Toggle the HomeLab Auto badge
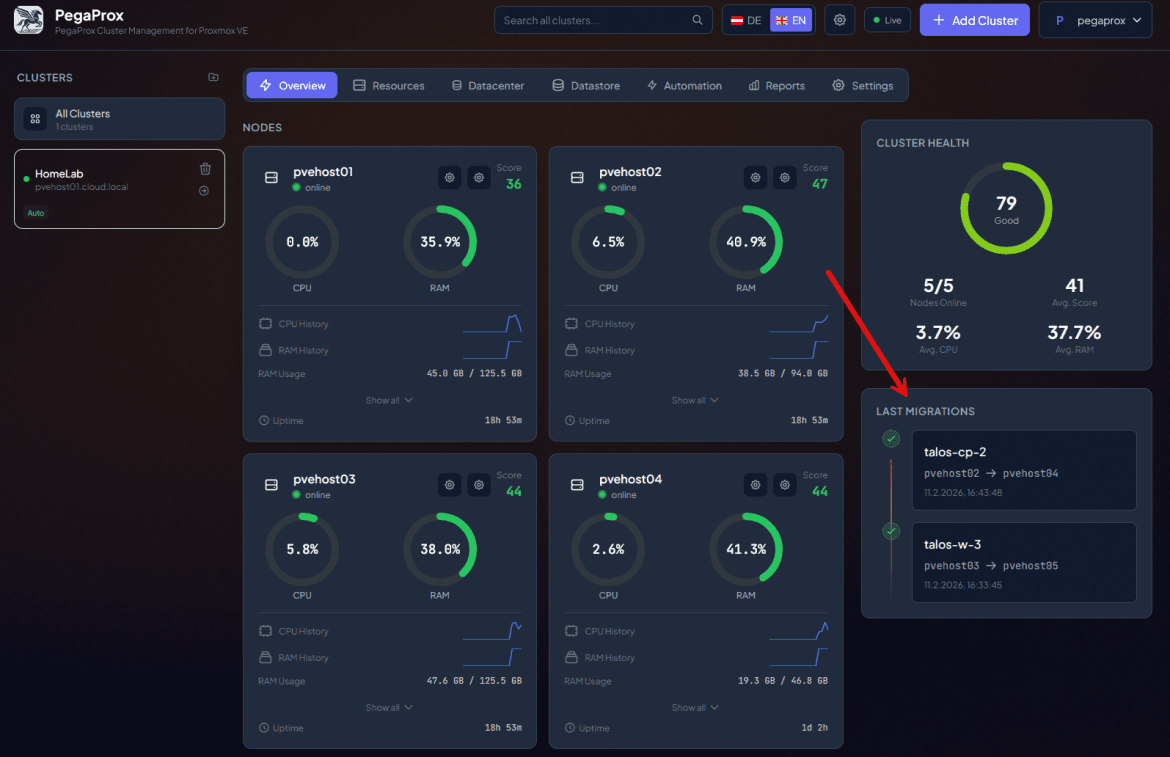 pyautogui.click(x=36, y=213)
